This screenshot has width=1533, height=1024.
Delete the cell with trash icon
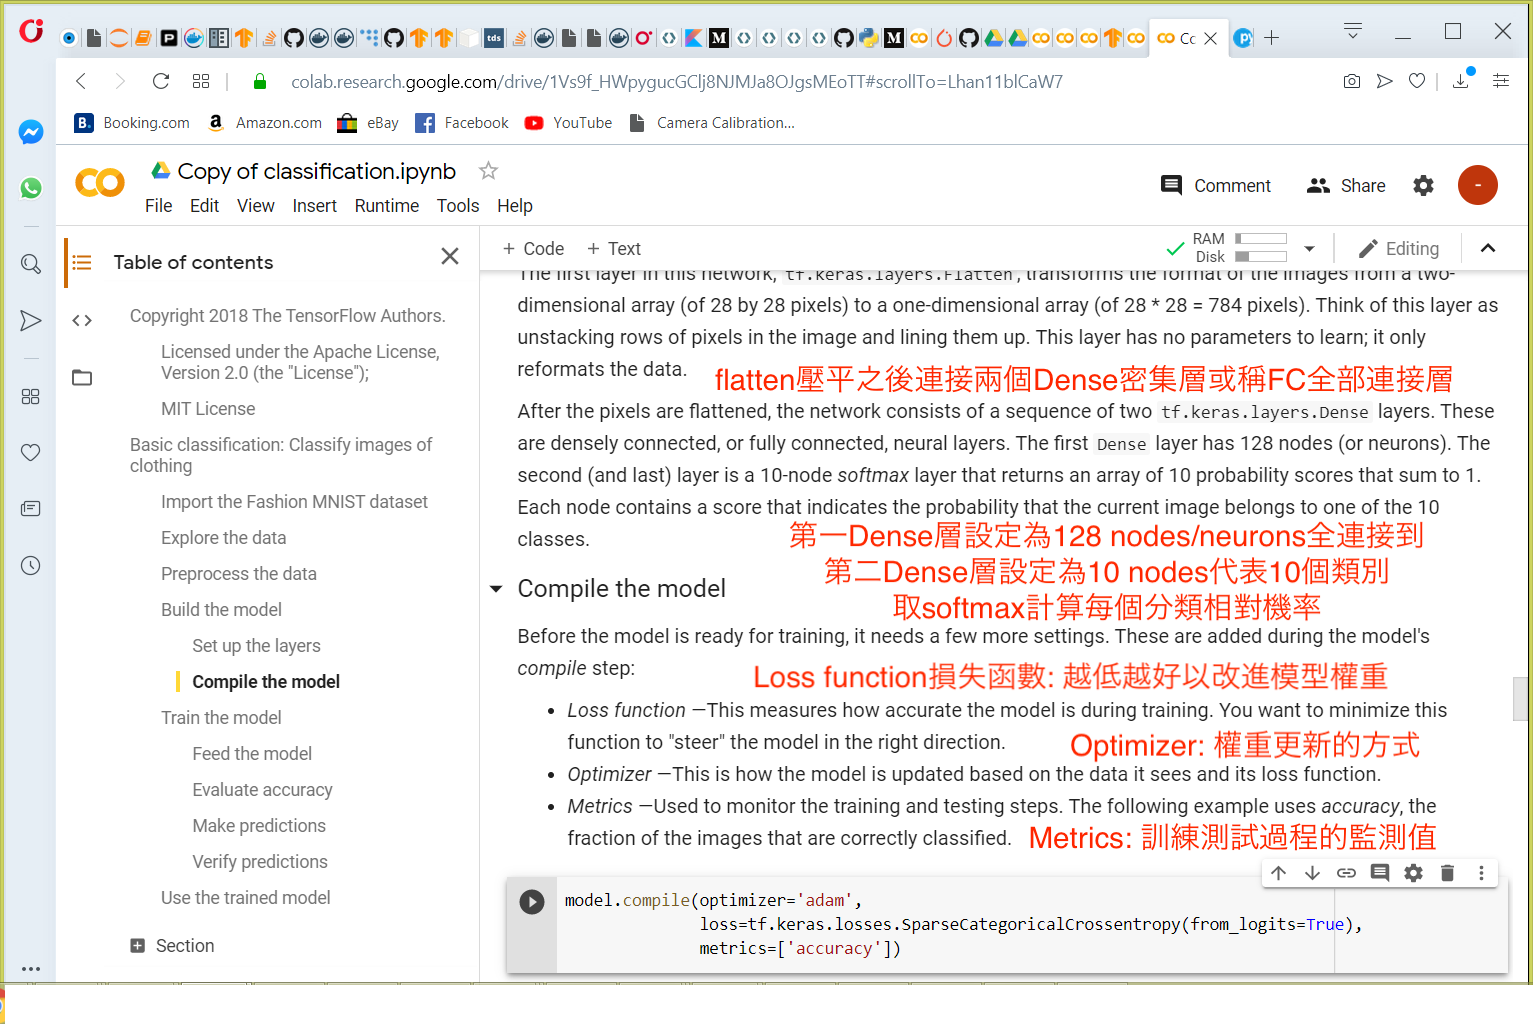click(x=1447, y=873)
